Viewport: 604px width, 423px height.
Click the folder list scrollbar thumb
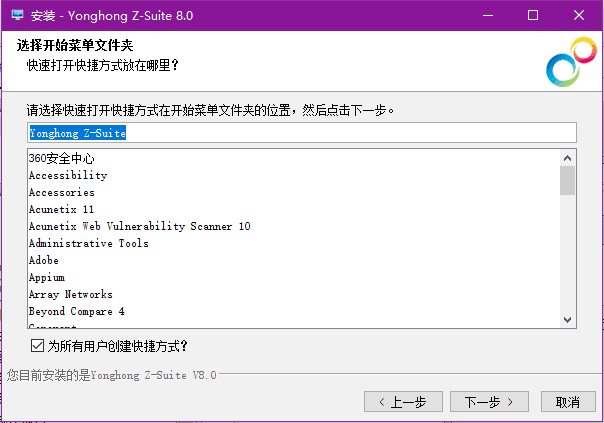coord(567,180)
